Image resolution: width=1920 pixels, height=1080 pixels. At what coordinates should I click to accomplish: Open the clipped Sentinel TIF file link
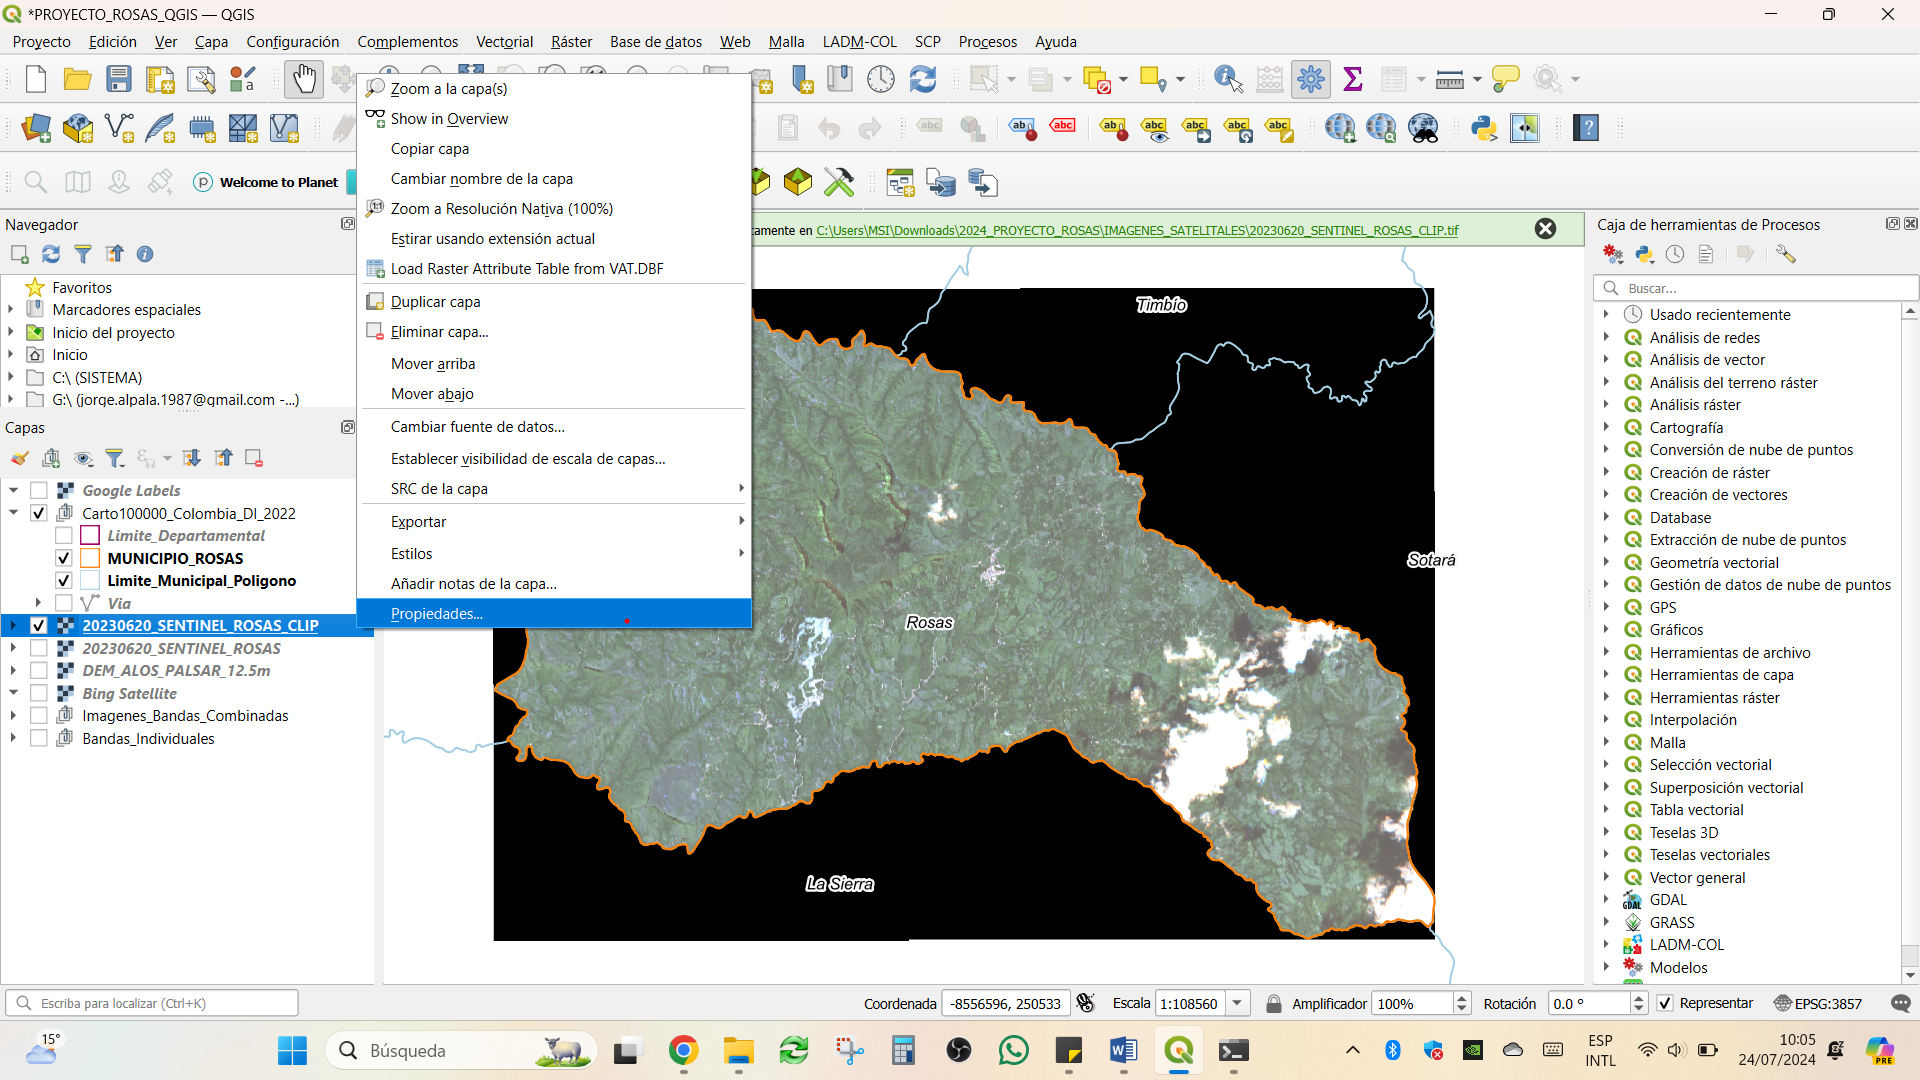click(x=1137, y=230)
